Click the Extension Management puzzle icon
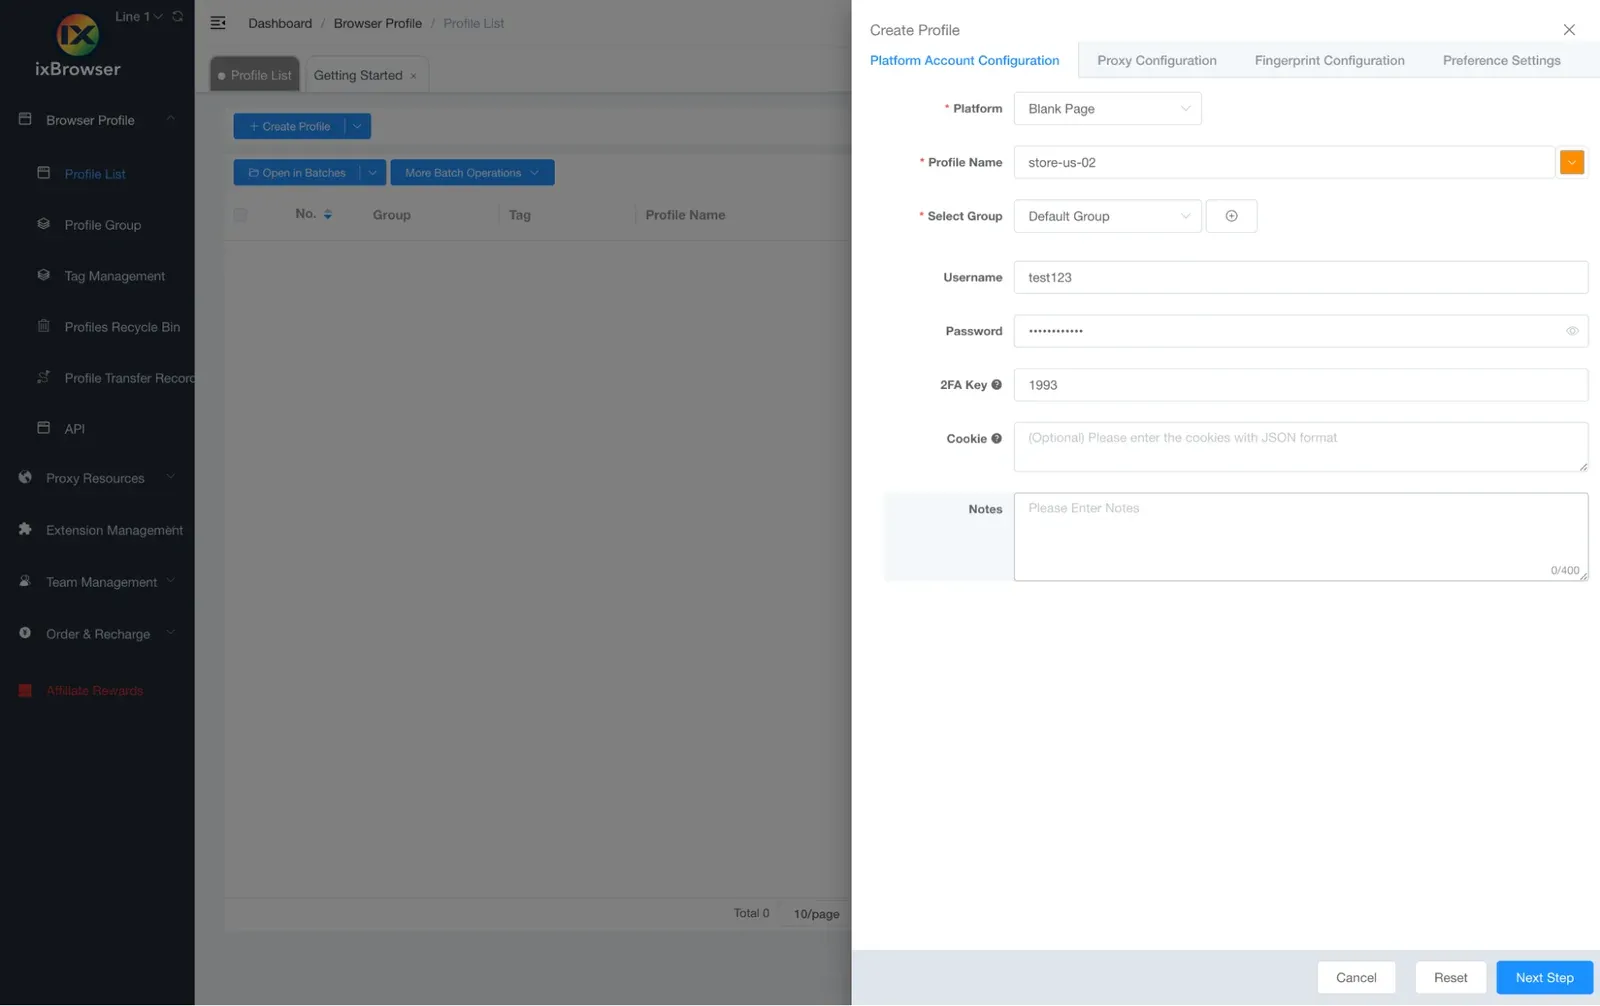 pos(25,529)
